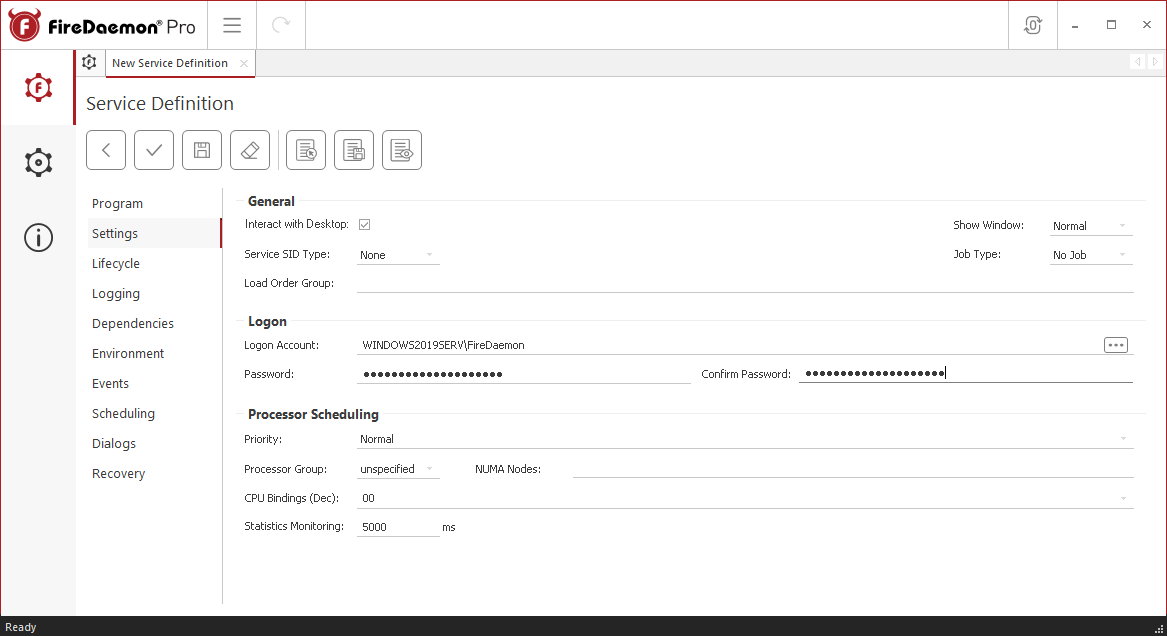The width and height of the screenshot is (1167, 636).
Task: Save the service definition with the save icon
Action: coord(201,149)
